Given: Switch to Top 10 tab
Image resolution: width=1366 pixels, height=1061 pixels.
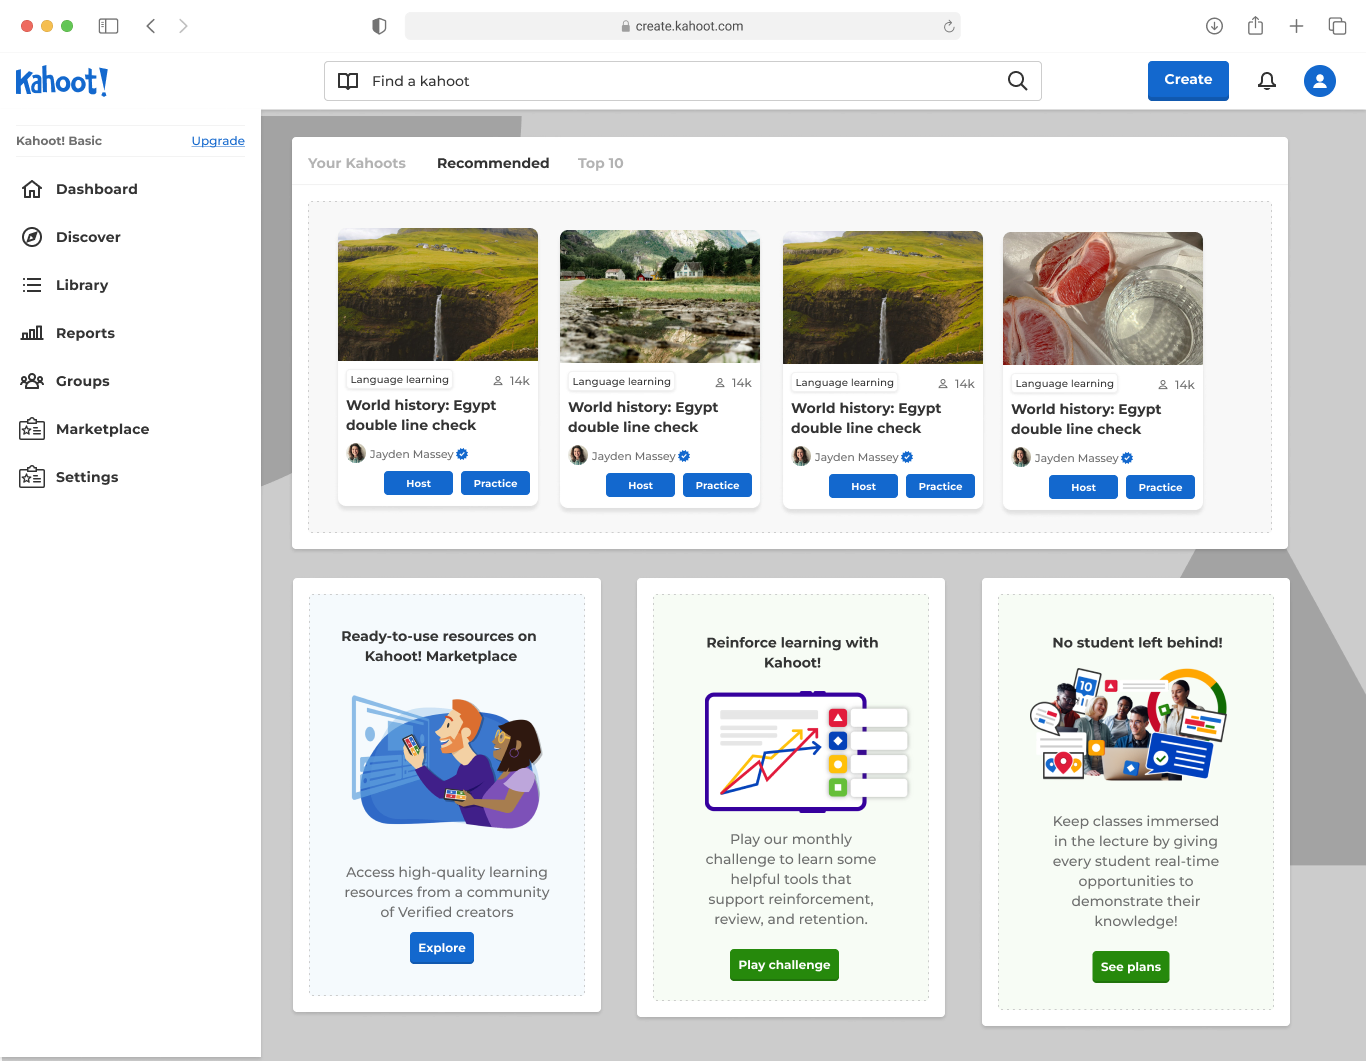Looking at the screenshot, I should [x=600, y=163].
